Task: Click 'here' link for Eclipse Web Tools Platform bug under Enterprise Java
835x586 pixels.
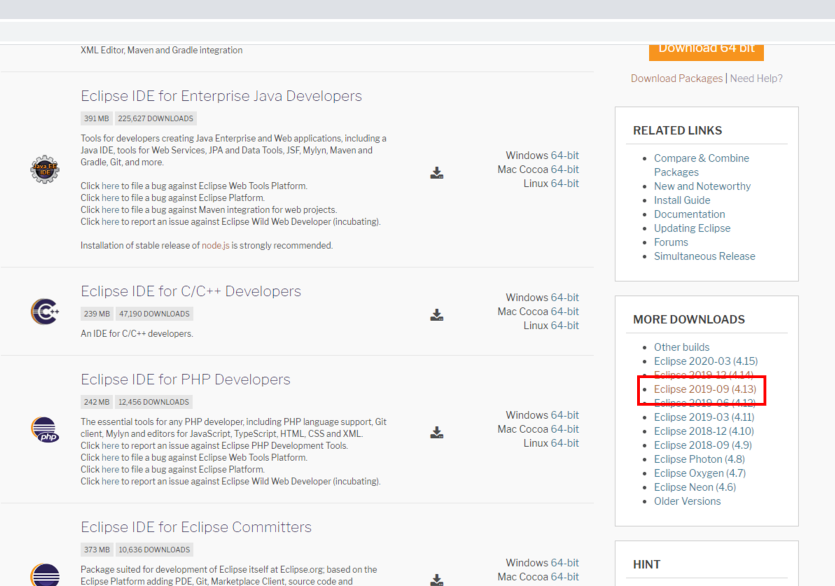Action: coord(110,186)
